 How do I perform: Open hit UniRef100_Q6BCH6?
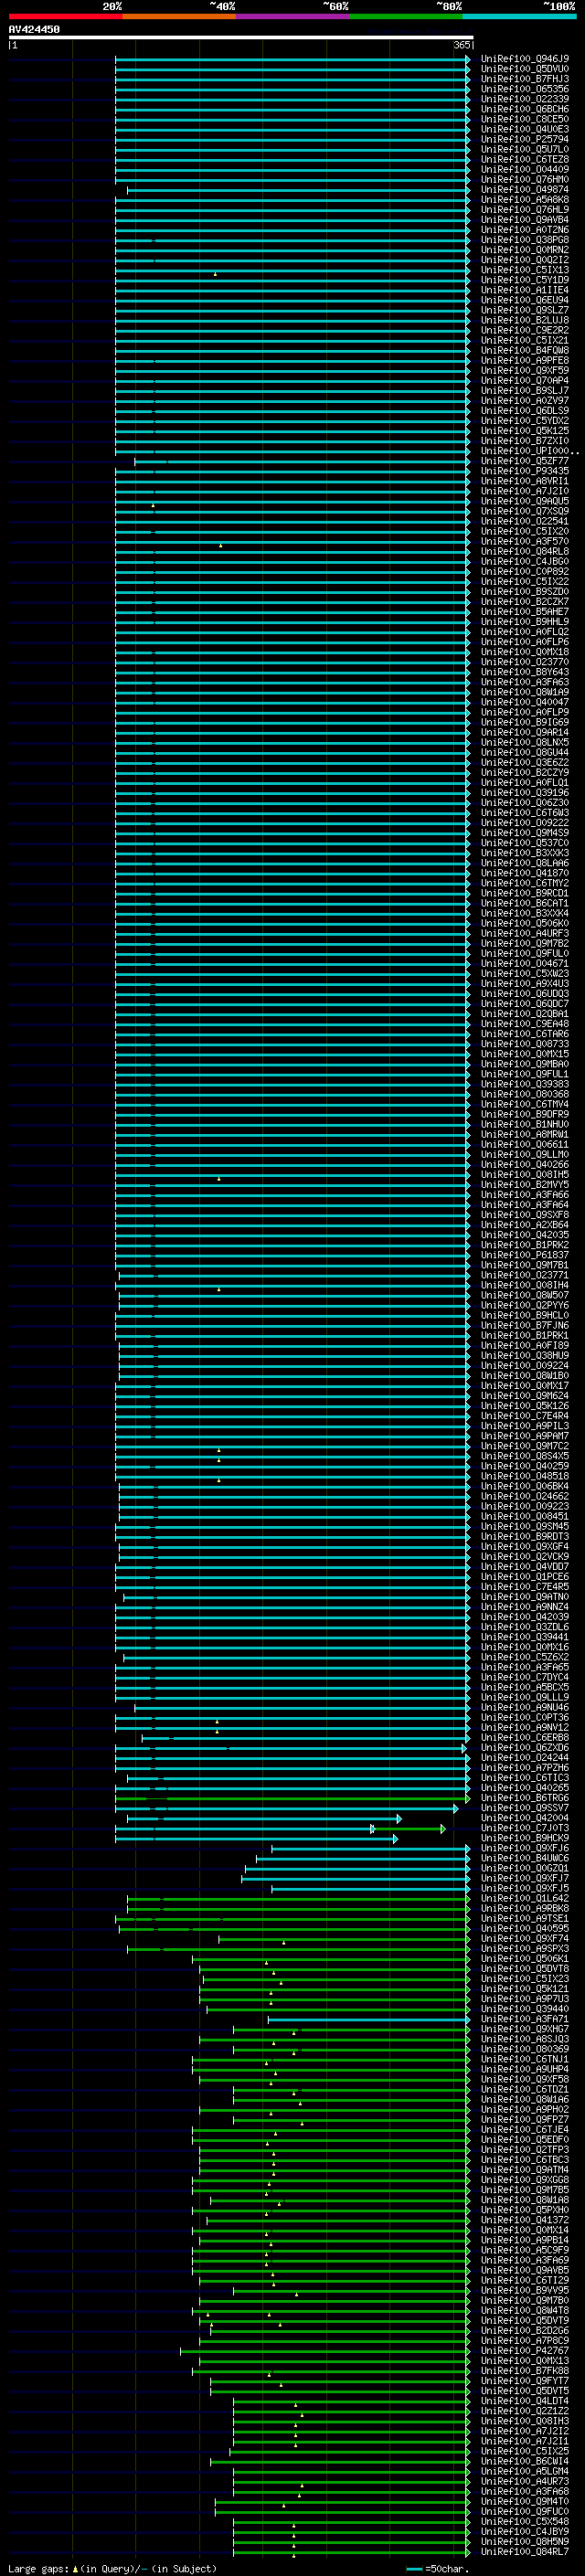pyautogui.click(x=524, y=109)
